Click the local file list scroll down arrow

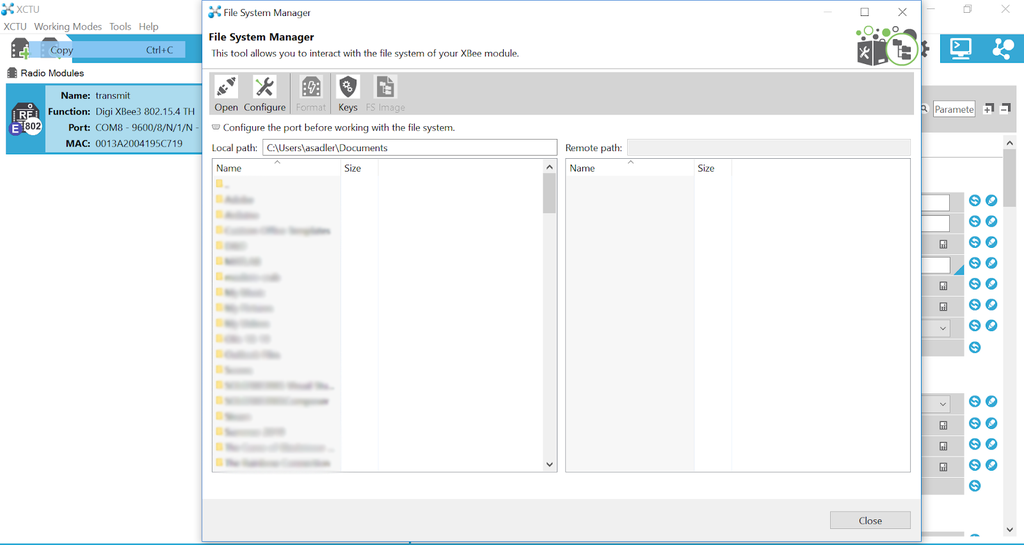coord(549,464)
